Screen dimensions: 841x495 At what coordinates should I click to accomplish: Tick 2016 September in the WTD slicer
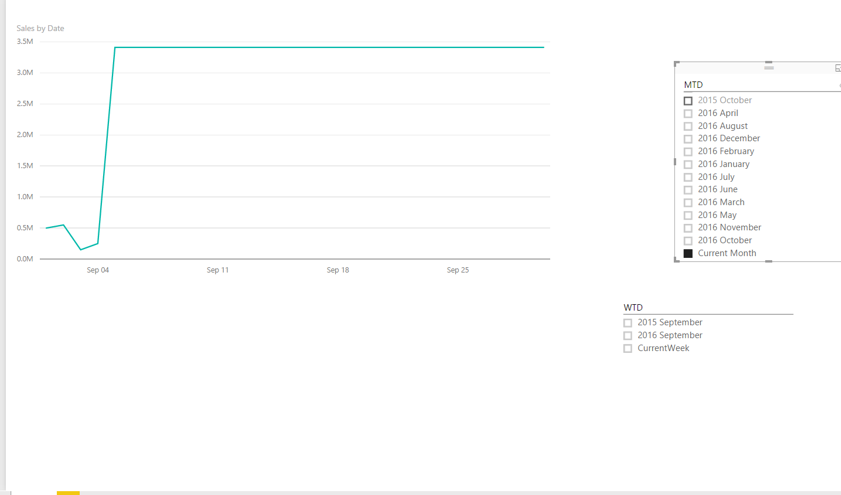click(628, 336)
